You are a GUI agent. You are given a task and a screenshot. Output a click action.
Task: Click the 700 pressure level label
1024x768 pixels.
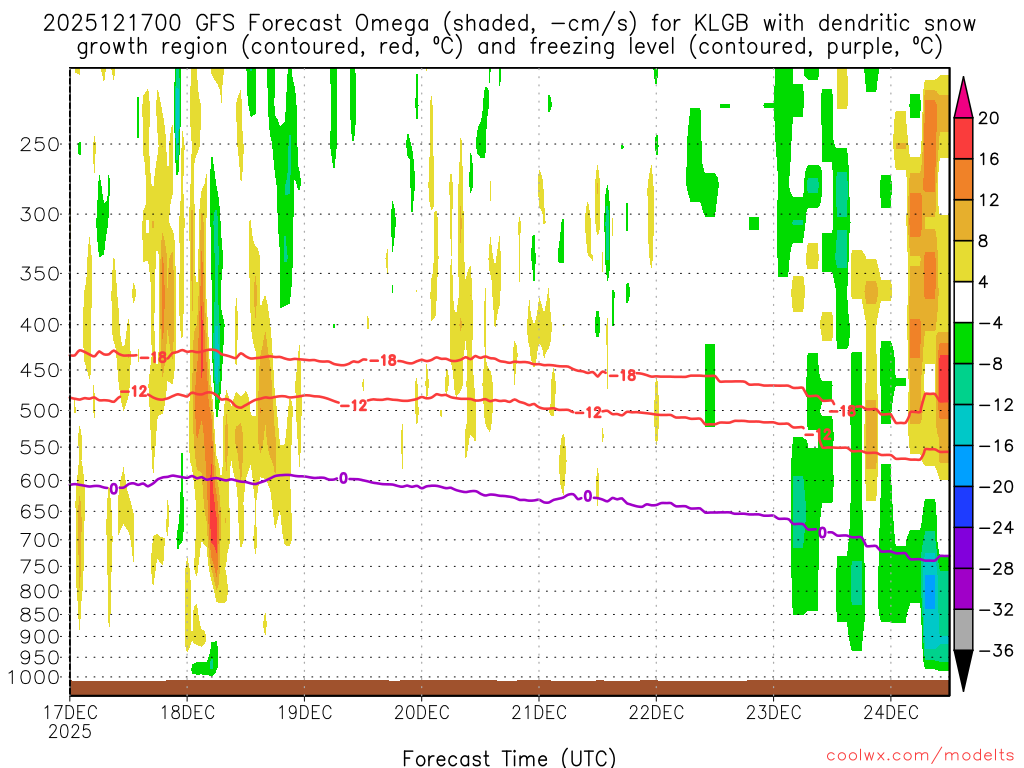[x=40, y=540]
